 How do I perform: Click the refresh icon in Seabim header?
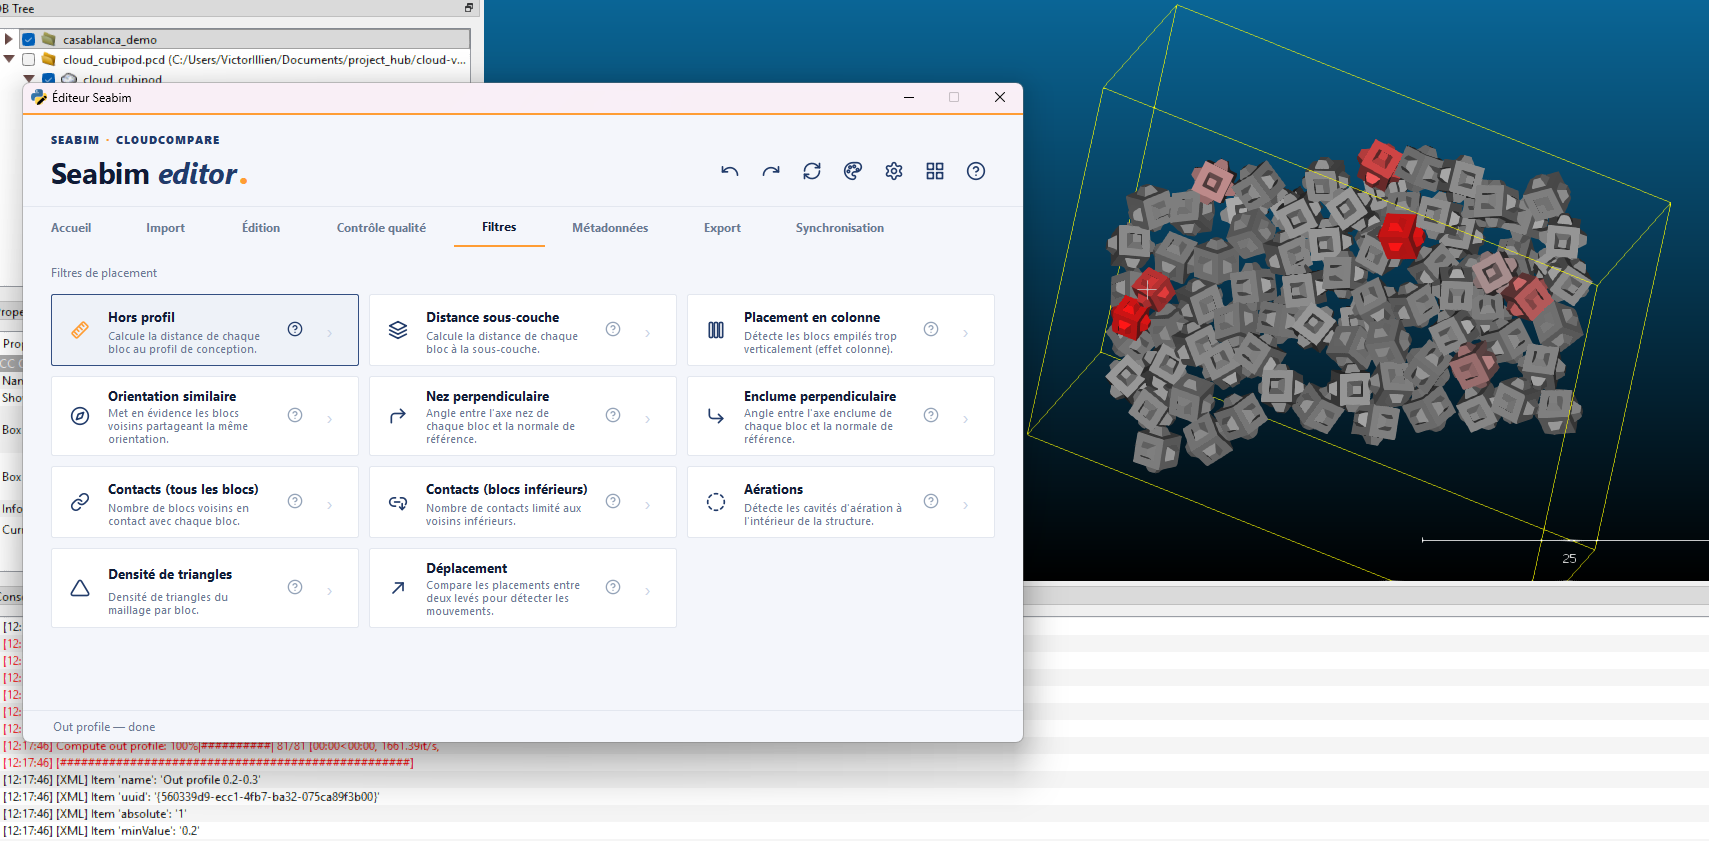pyautogui.click(x=812, y=171)
